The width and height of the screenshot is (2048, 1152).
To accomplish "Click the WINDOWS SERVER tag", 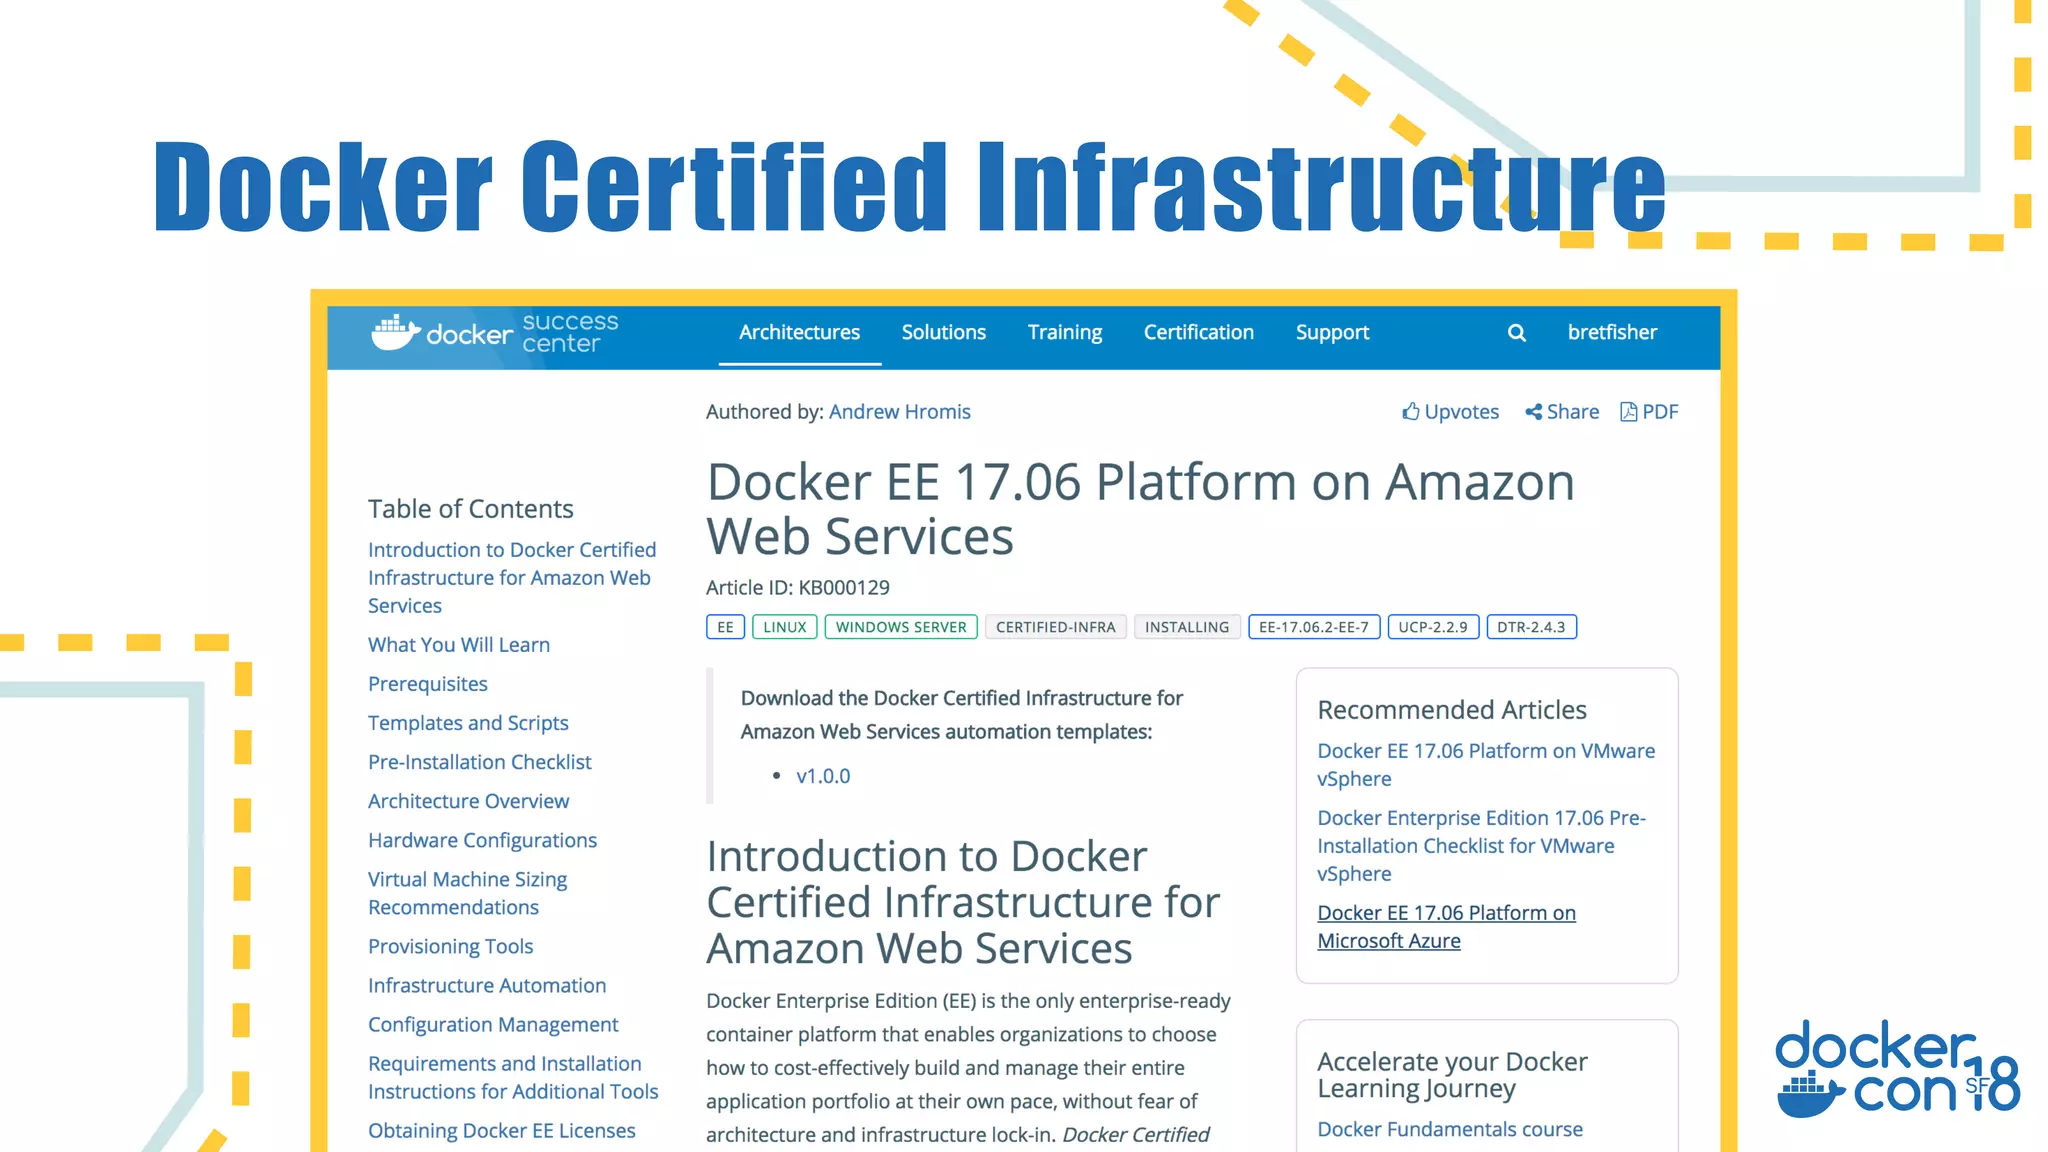I will click(901, 627).
